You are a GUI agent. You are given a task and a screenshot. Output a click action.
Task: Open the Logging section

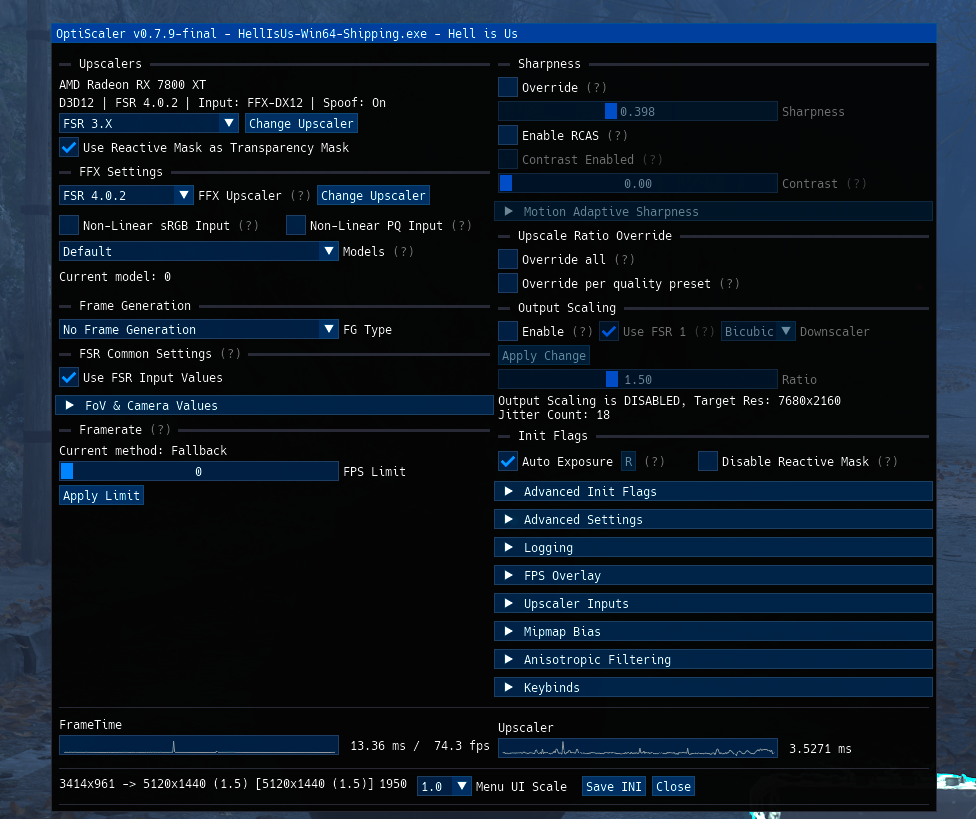click(713, 547)
